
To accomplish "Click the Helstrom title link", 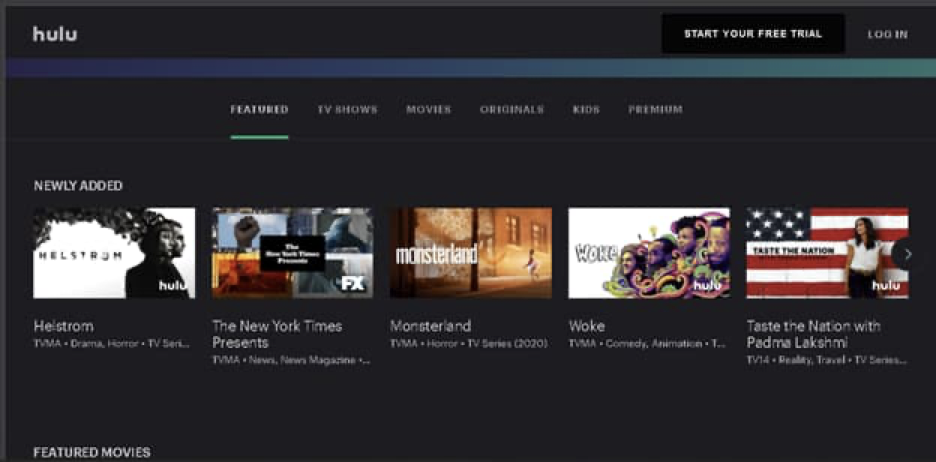I will 63,327.
